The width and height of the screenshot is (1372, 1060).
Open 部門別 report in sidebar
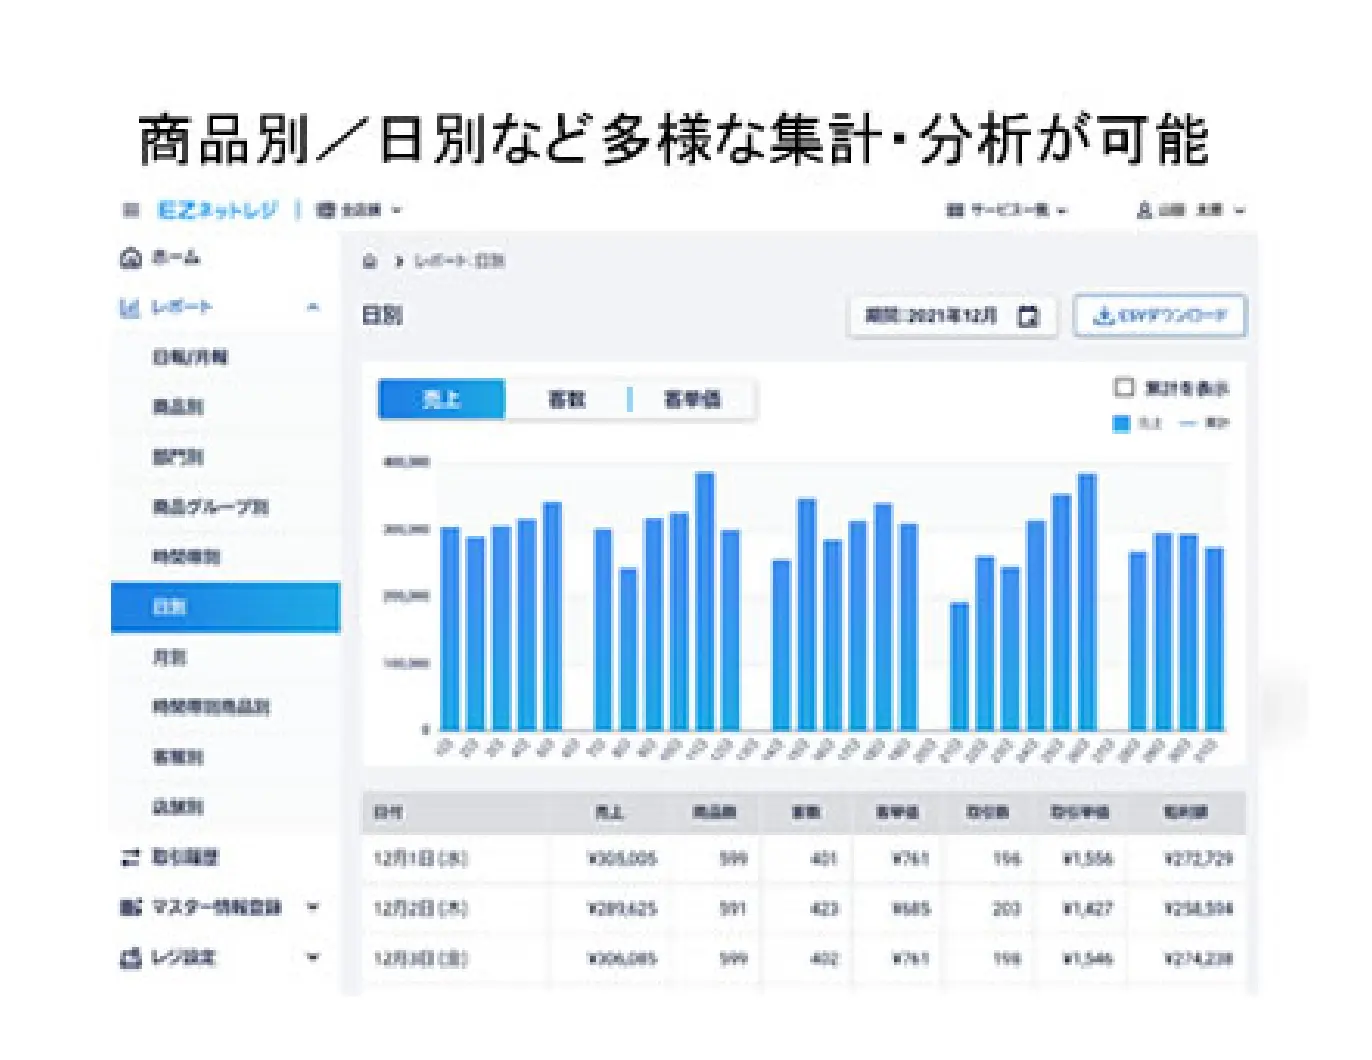tap(225, 457)
